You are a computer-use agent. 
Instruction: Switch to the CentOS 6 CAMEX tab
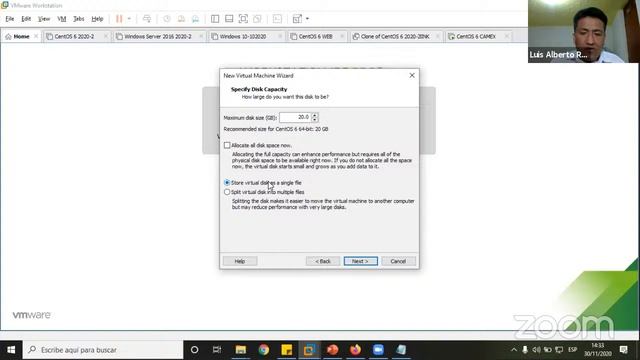(475, 36)
